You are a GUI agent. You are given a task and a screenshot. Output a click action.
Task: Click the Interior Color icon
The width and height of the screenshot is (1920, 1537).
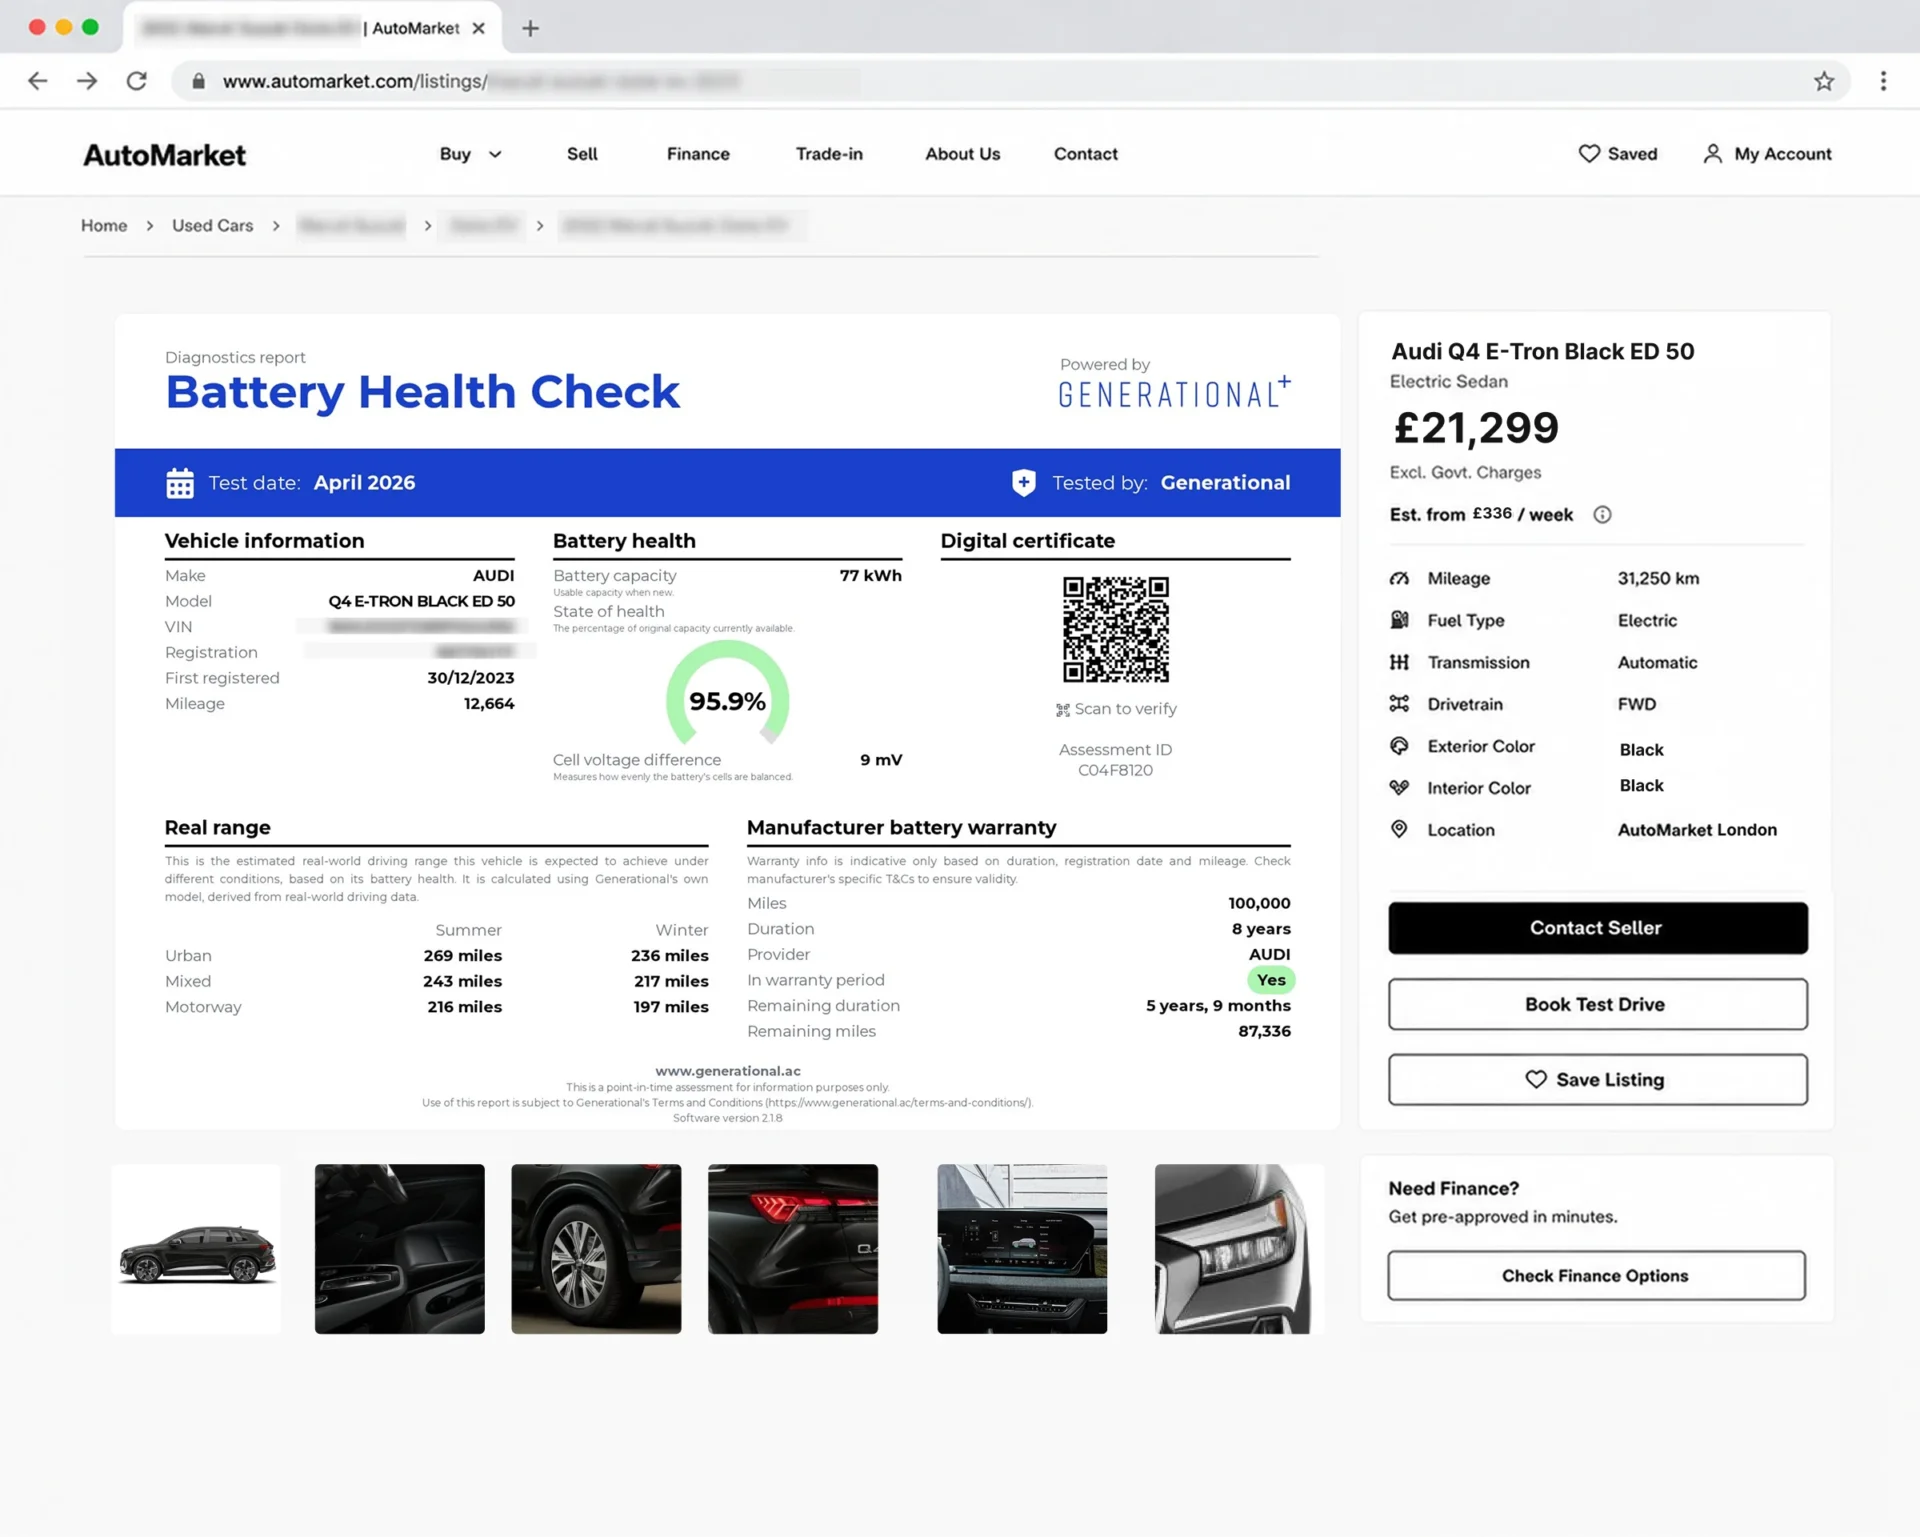tap(1399, 788)
